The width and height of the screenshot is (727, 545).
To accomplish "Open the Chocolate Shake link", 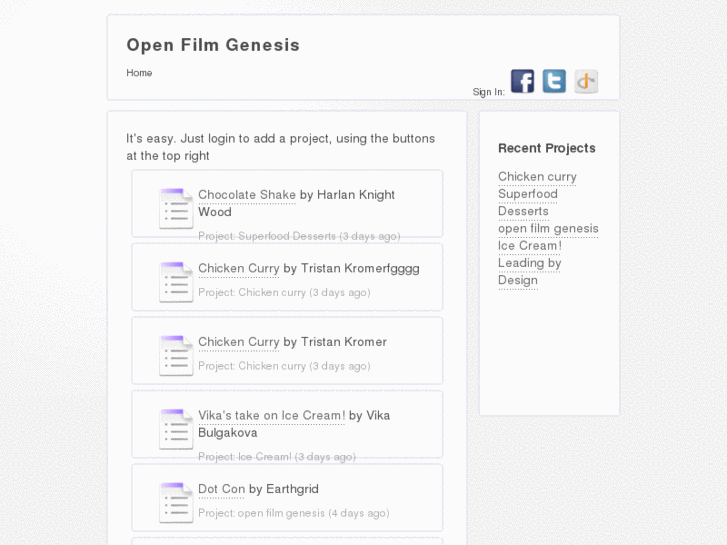I will pyautogui.click(x=247, y=195).
